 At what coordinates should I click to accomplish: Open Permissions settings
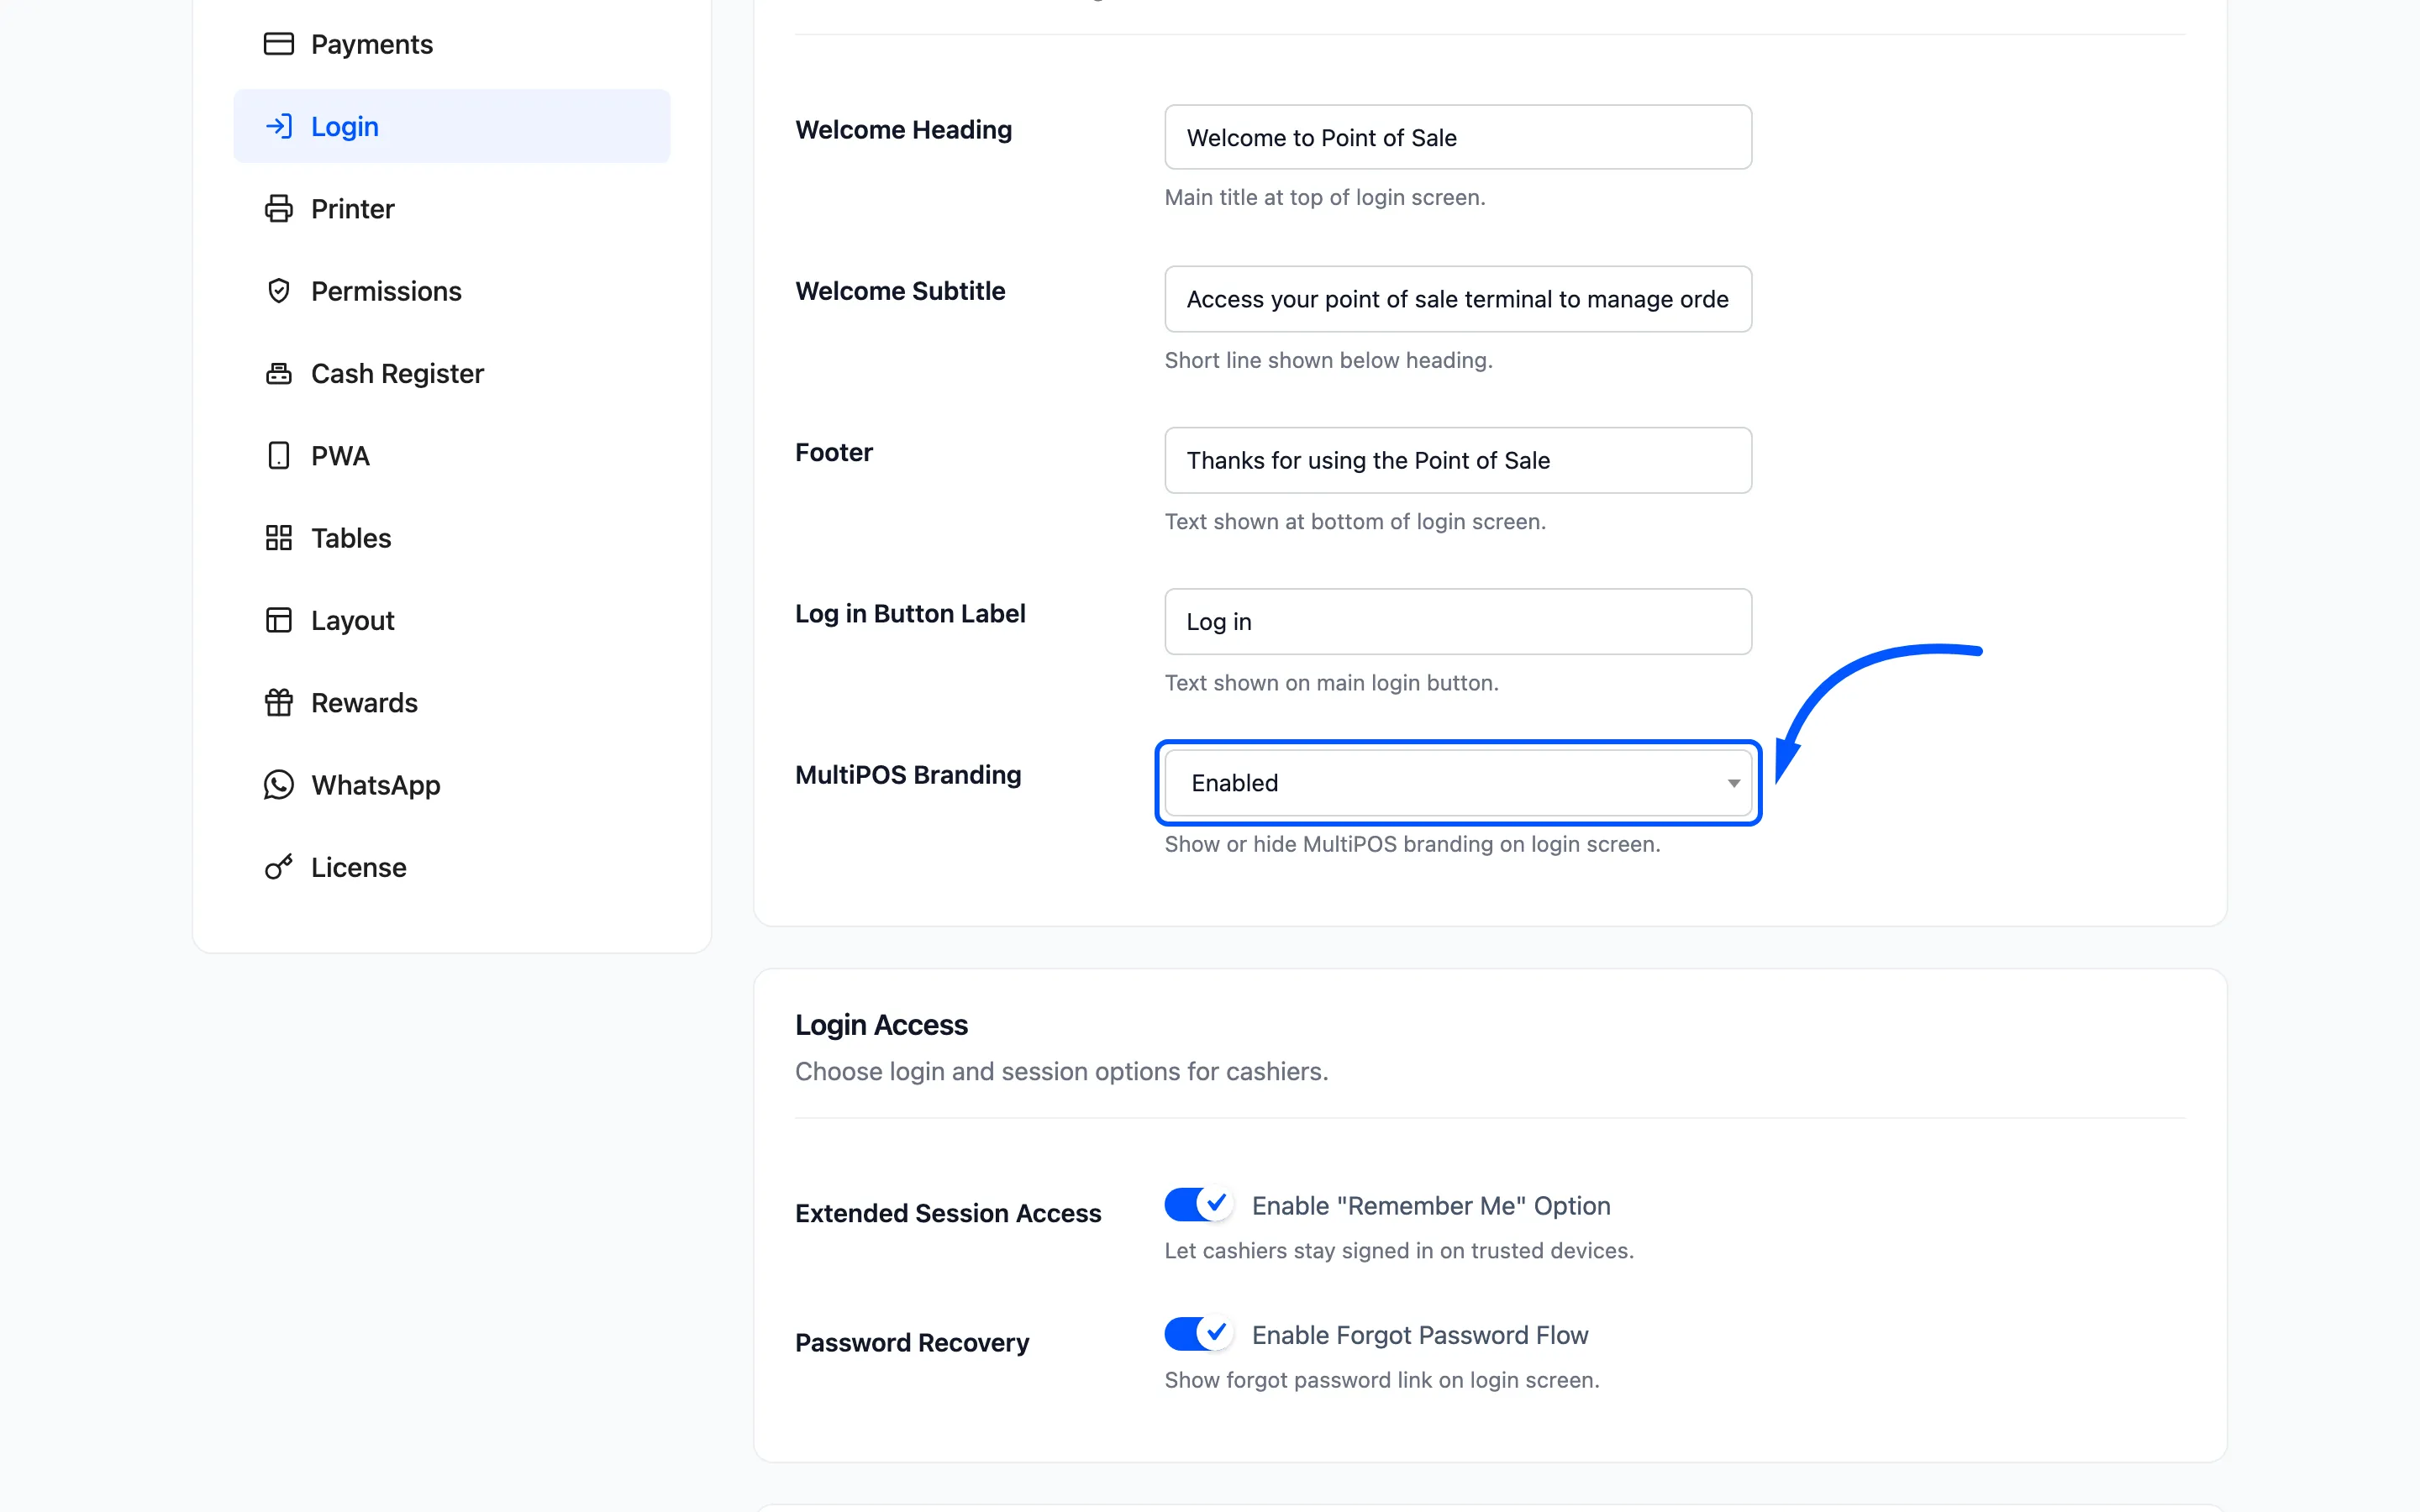click(451, 291)
